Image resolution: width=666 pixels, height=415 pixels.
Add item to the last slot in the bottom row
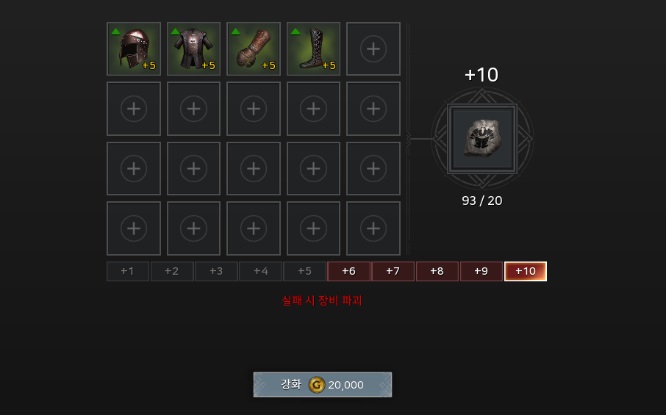click(373, 229)
